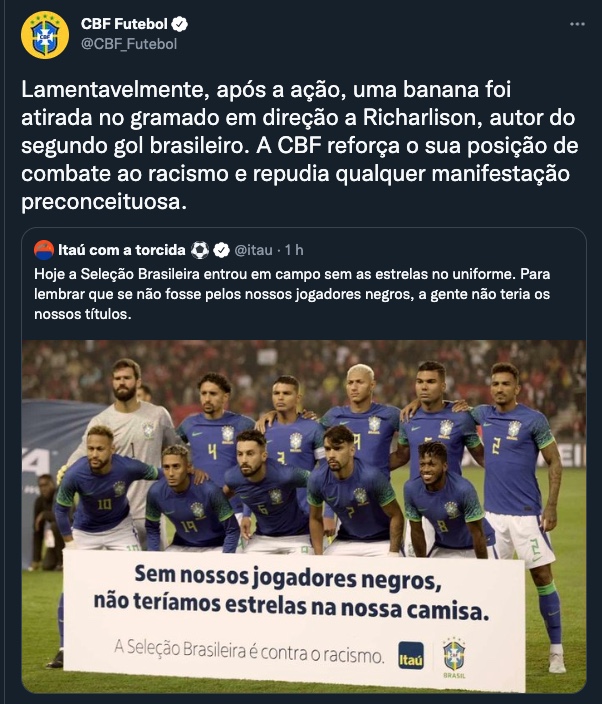Click the Itaú verified checkmark badge
The height and width of the screenshot is (704, 602).
pos(221,250)
